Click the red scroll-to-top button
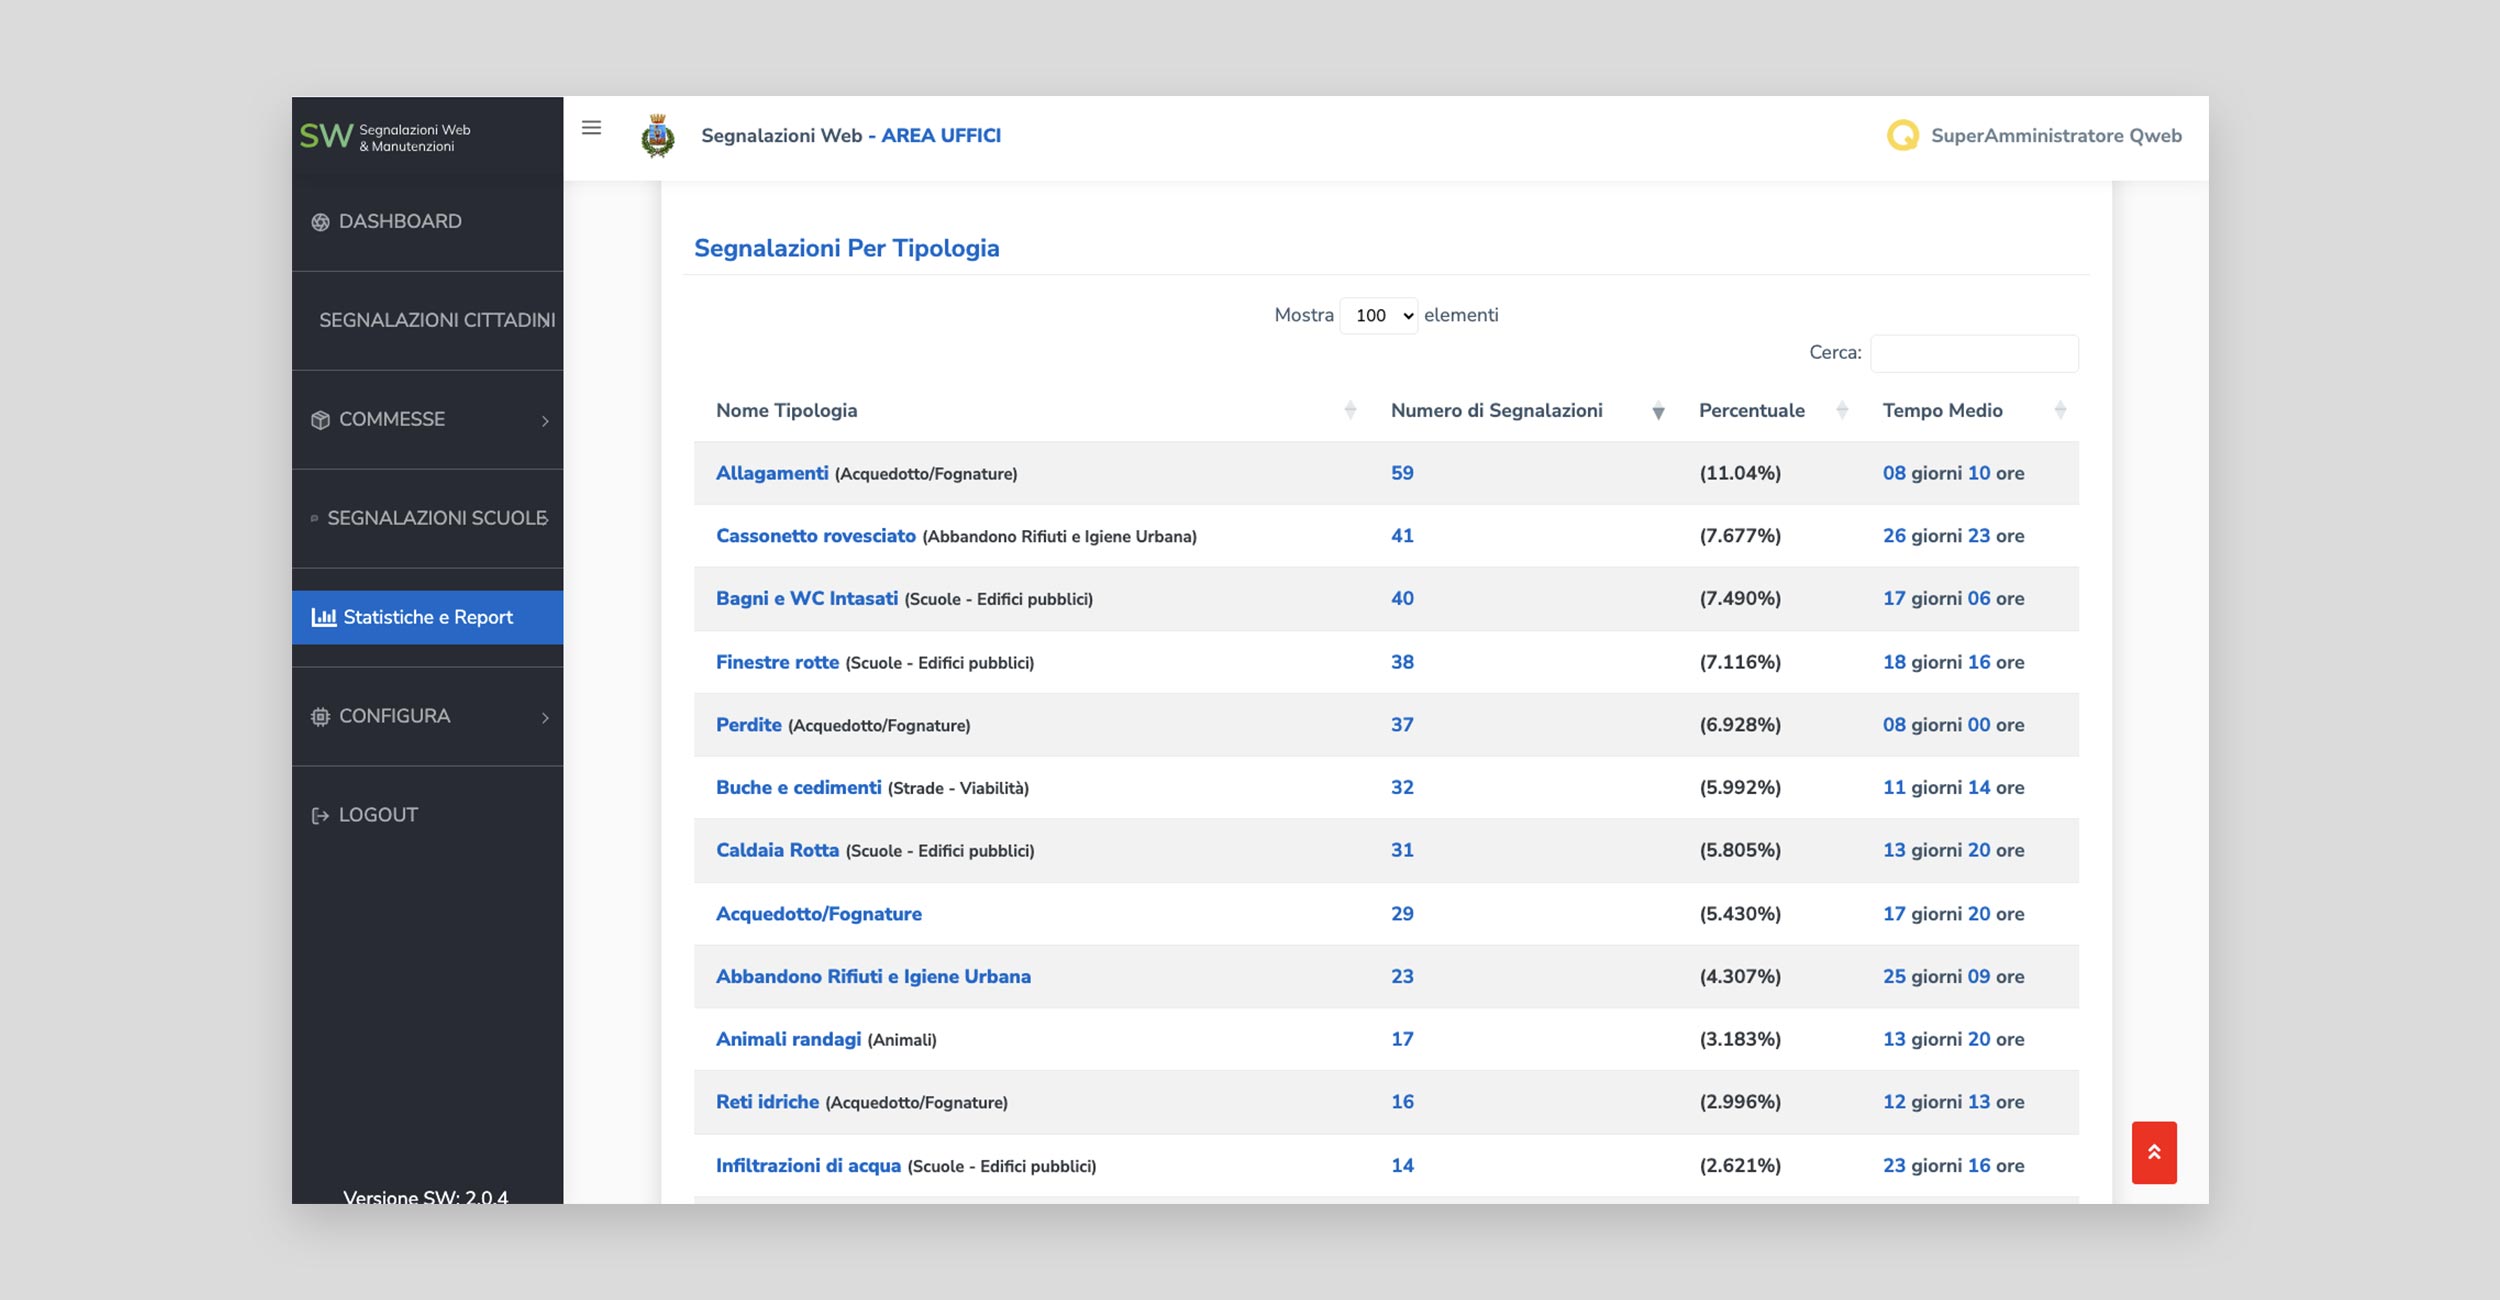The height and width of the screenshot is (1300, 2500). pos(2153,1152)
